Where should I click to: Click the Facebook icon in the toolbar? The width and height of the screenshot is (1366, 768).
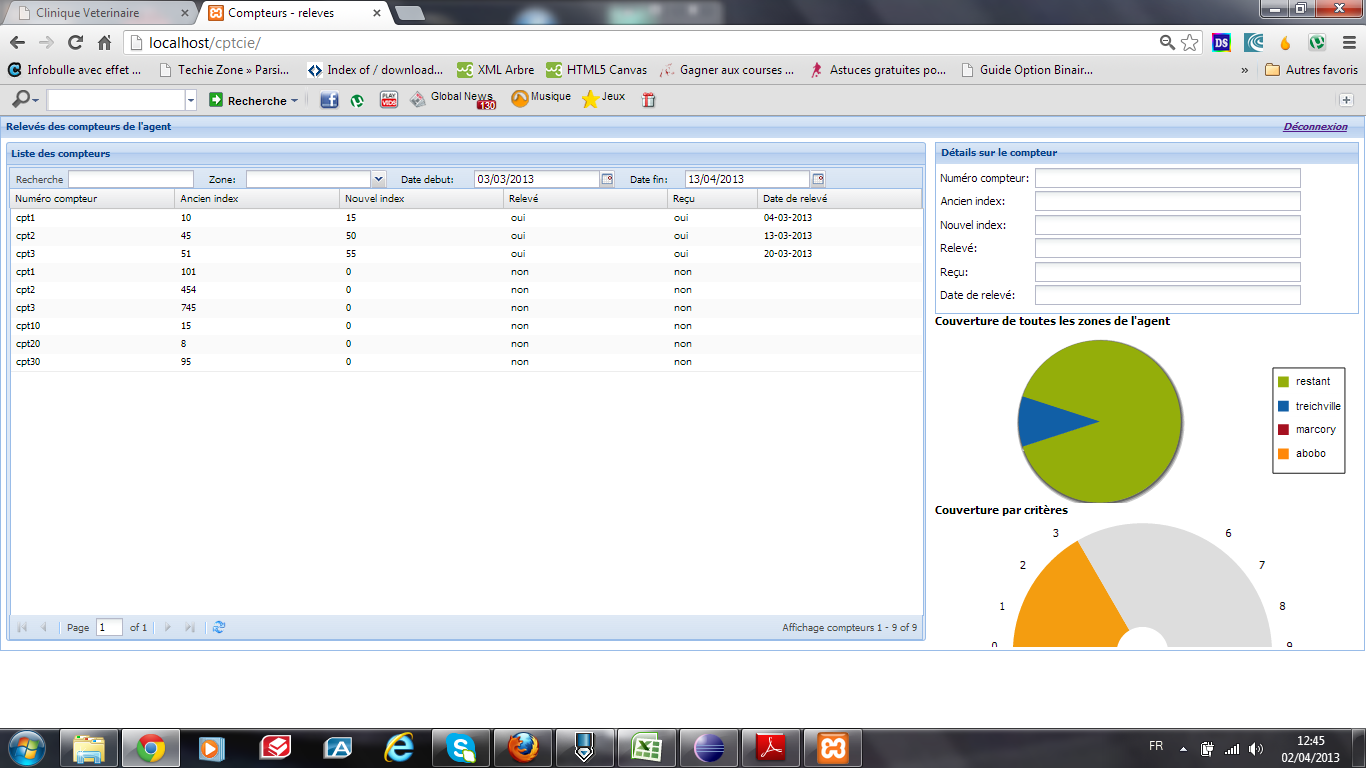tap(328, 100)
